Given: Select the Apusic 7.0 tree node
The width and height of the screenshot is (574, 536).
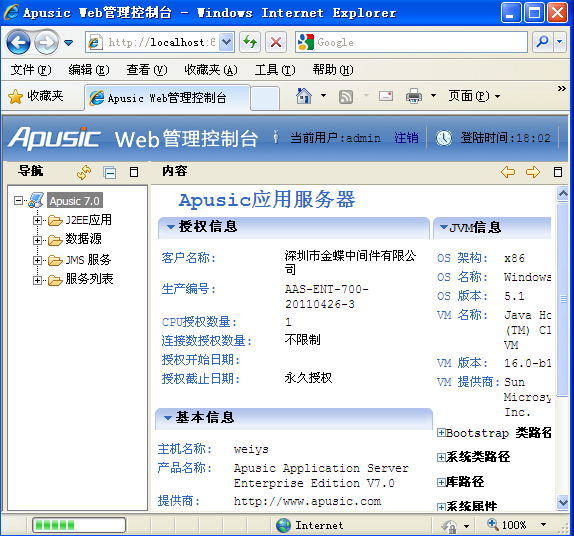Looking at the screenshot, I should point(75,201).
